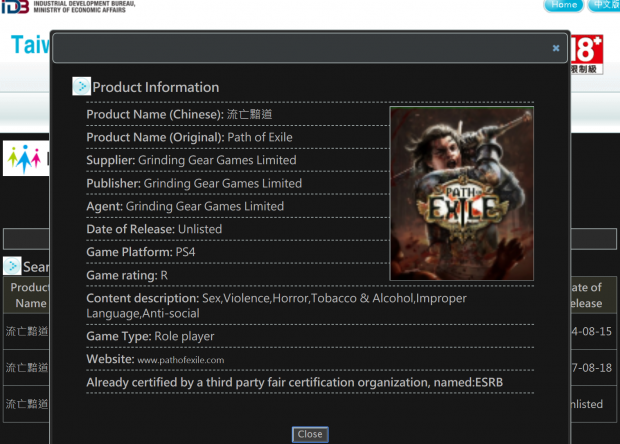Select the 'Supplier: Grinding Gear Games Limited' row

(191, 160)
